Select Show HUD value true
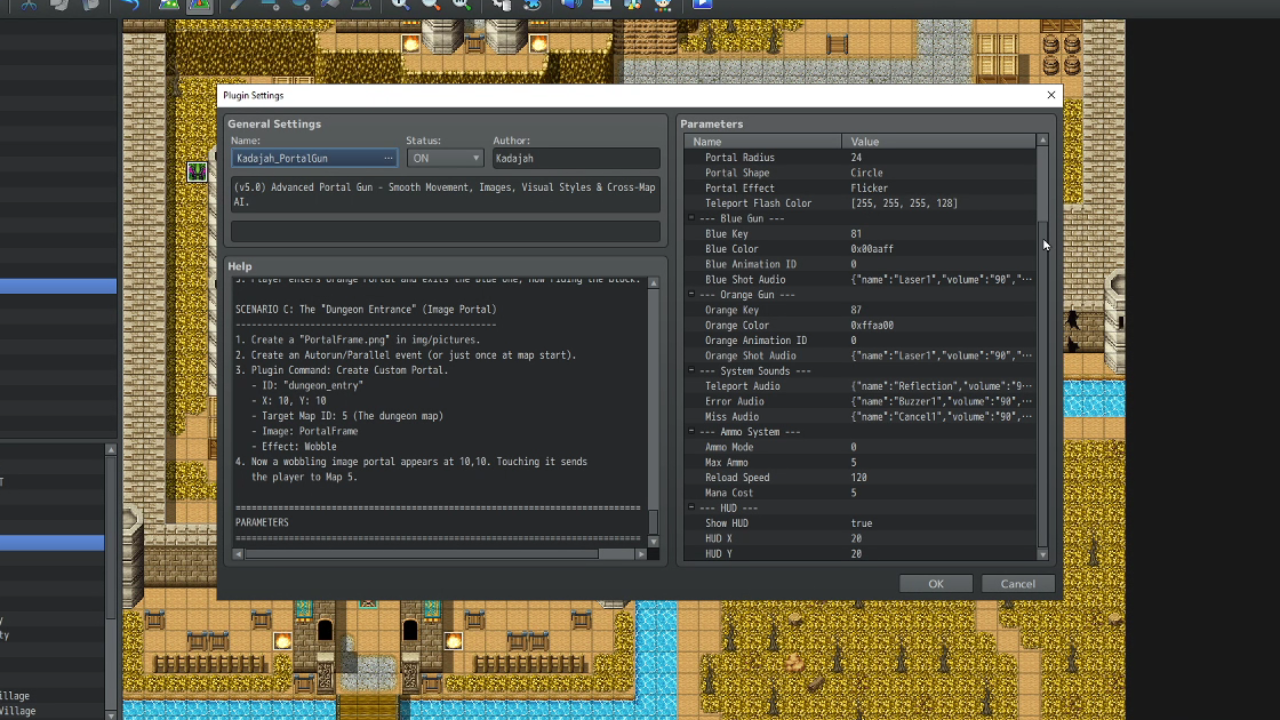1280x720 pixels. [x=861, y=523]
